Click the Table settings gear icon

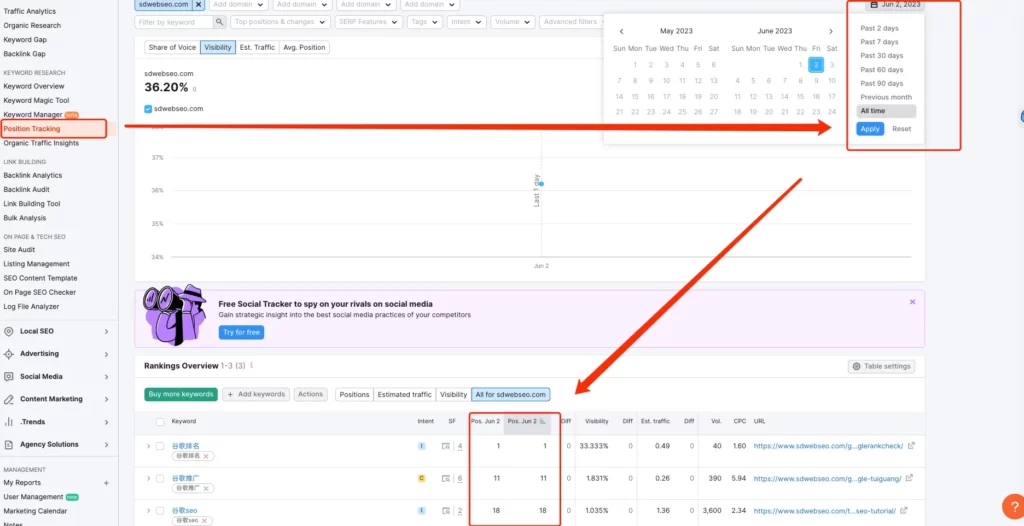point(856,367)
